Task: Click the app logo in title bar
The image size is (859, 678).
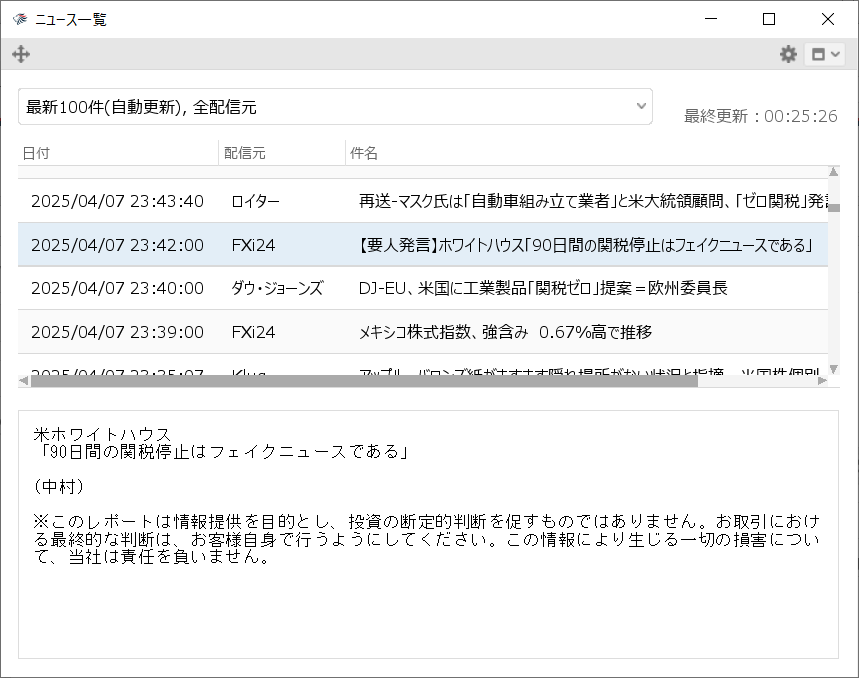Action: click(20, 19)
